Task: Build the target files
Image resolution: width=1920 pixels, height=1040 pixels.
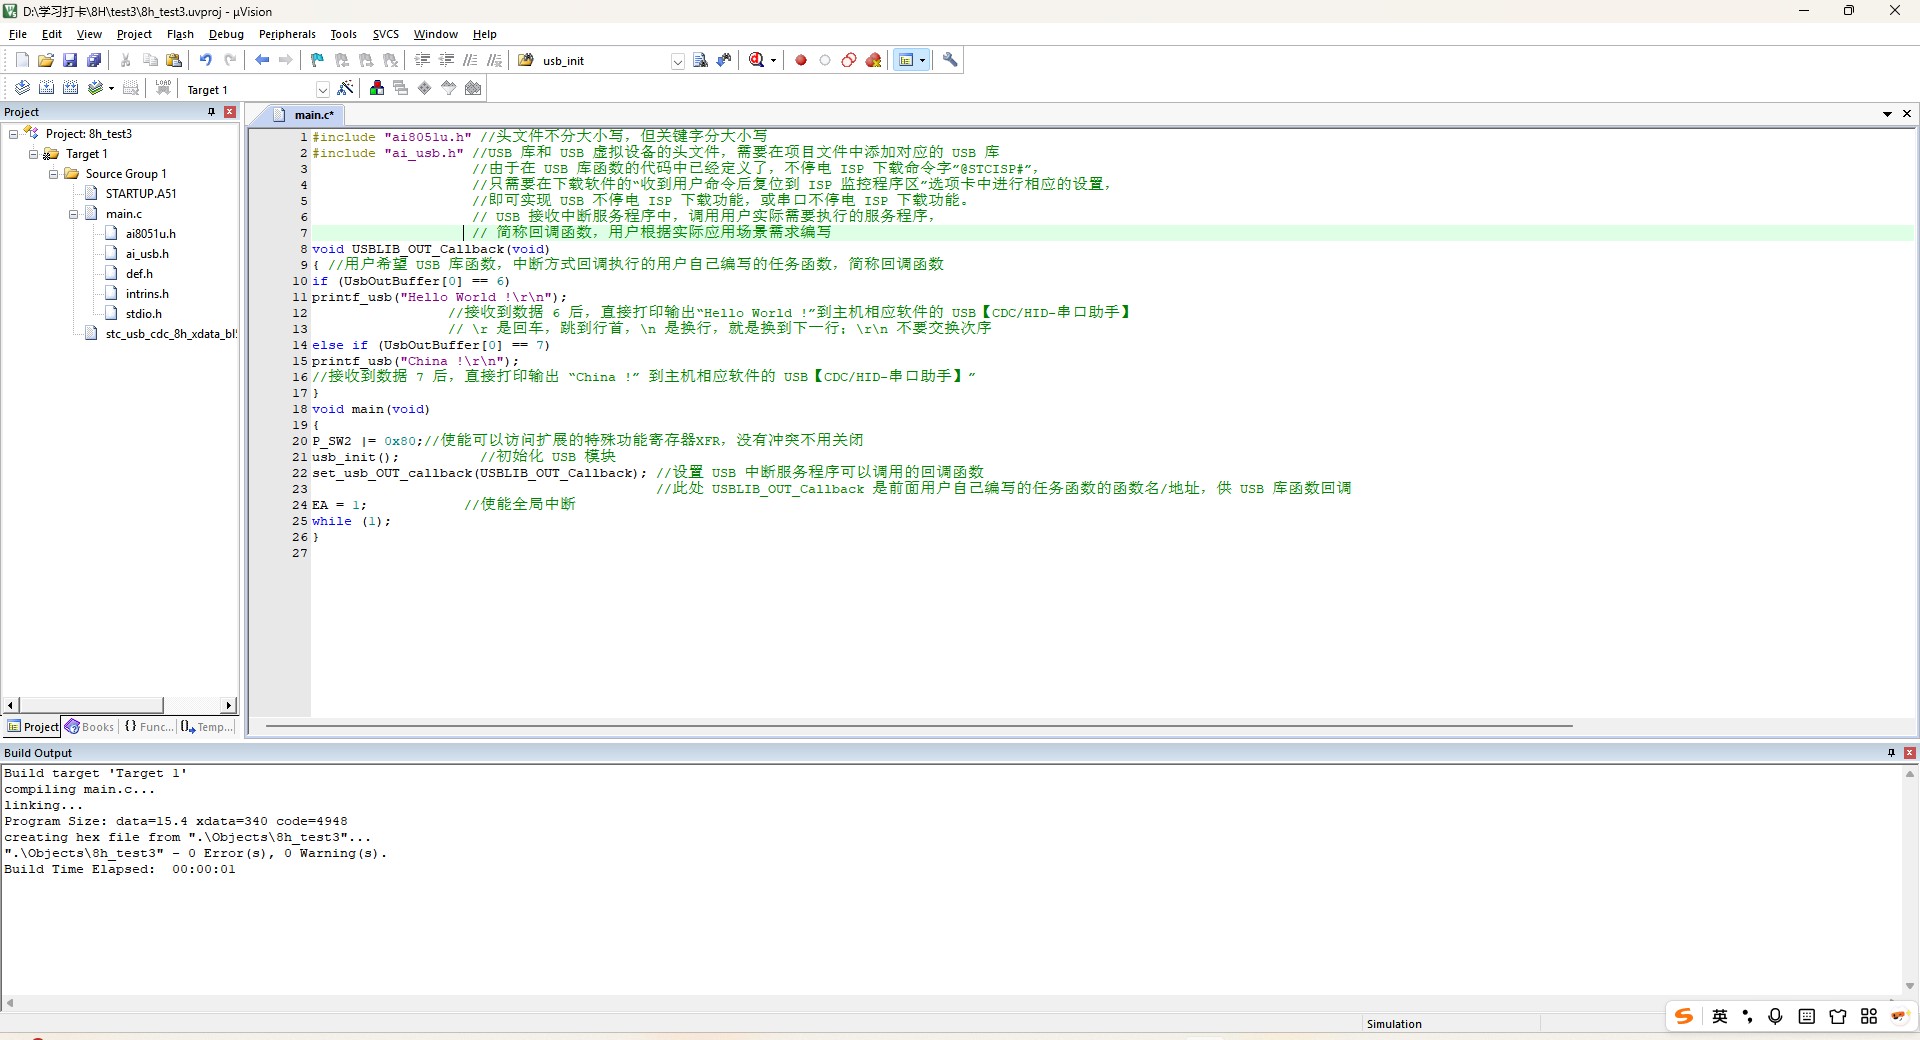Action: click(46, 88)
